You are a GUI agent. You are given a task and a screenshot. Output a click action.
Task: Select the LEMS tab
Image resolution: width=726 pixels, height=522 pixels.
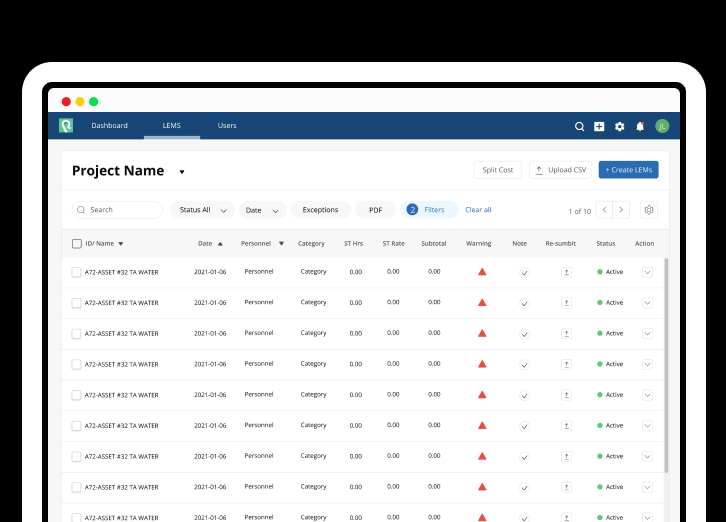172,126
